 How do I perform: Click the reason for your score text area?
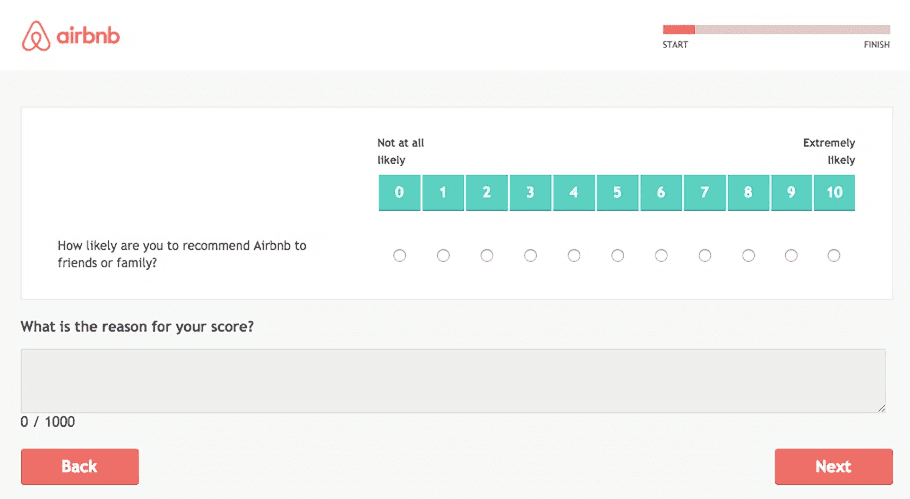(453, 381)
